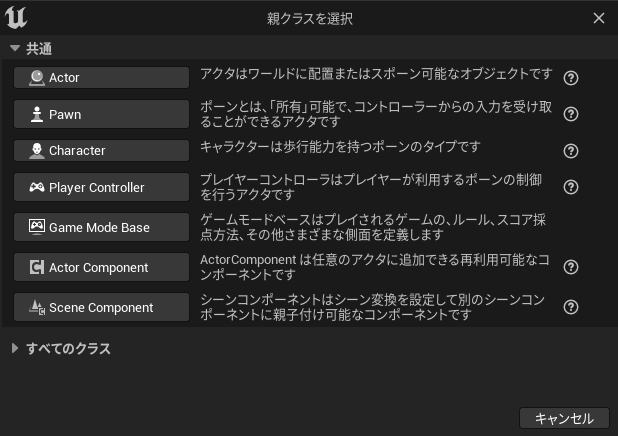This screenshot has height=436, width=618.
Task: Click the Scene Component icon
Action: click(x=36, y=307)
